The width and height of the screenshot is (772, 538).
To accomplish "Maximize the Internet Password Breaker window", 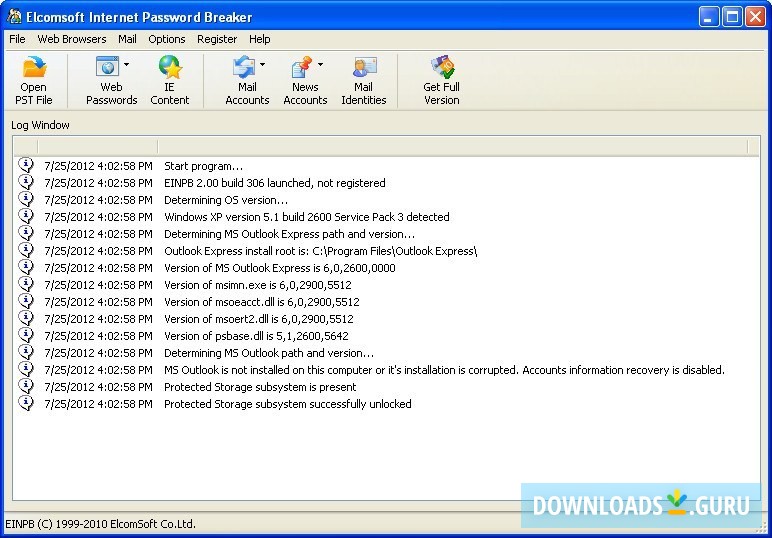I will coord(732,17).
